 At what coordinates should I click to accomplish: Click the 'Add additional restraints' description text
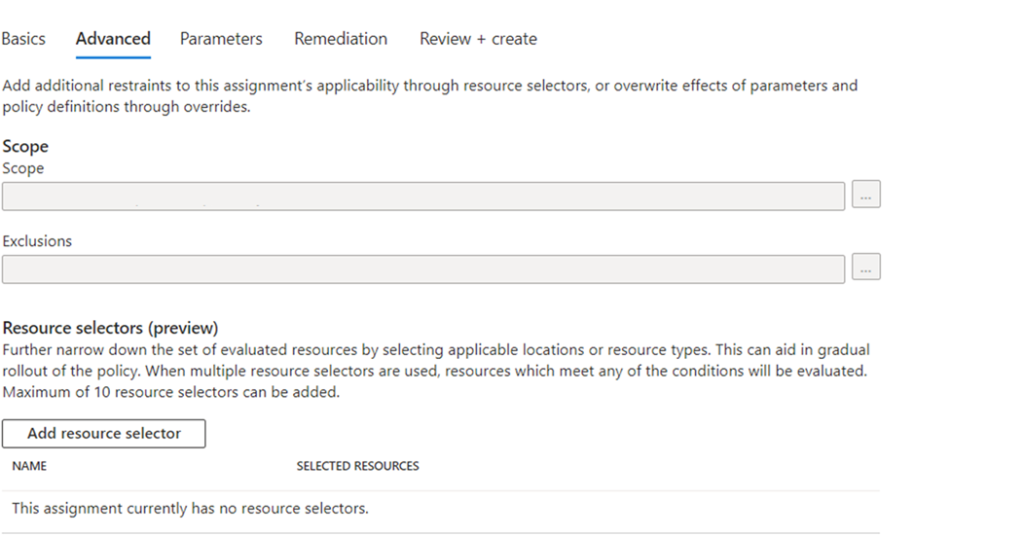430,96
